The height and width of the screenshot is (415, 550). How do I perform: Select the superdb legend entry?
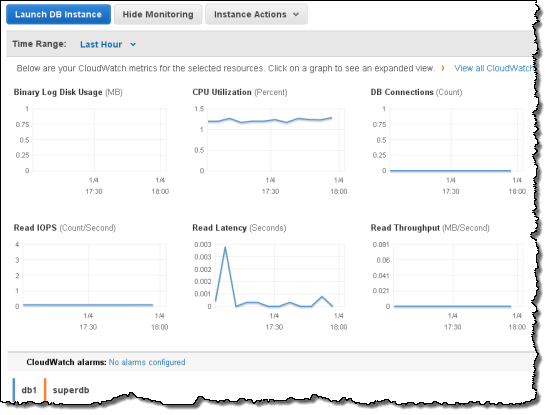(x=71, y=390)
